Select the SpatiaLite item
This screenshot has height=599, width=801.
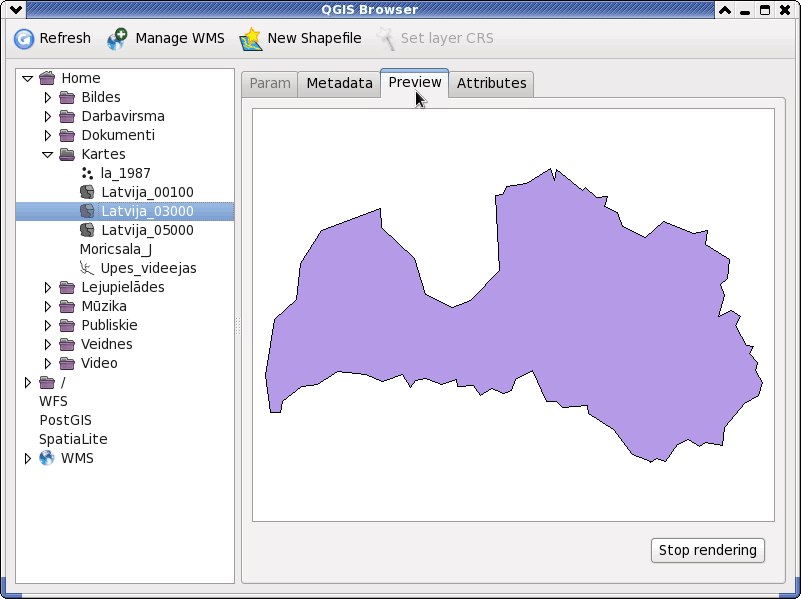pyautogui.click(x=73, y=439)
